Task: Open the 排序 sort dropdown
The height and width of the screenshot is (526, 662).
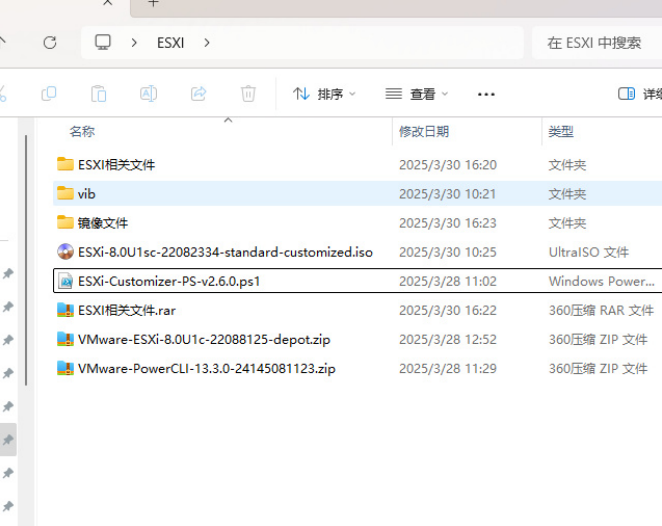Action: pyautogui.click(x=325, y=94)
